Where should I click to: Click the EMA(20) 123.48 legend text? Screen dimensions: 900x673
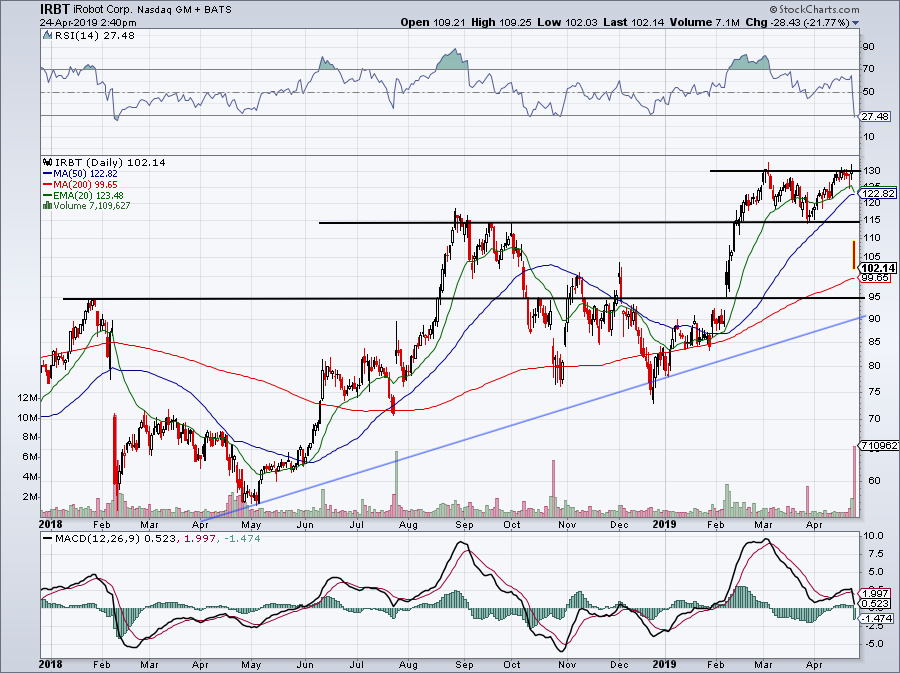pyautogui.click(x=88, y=196)
